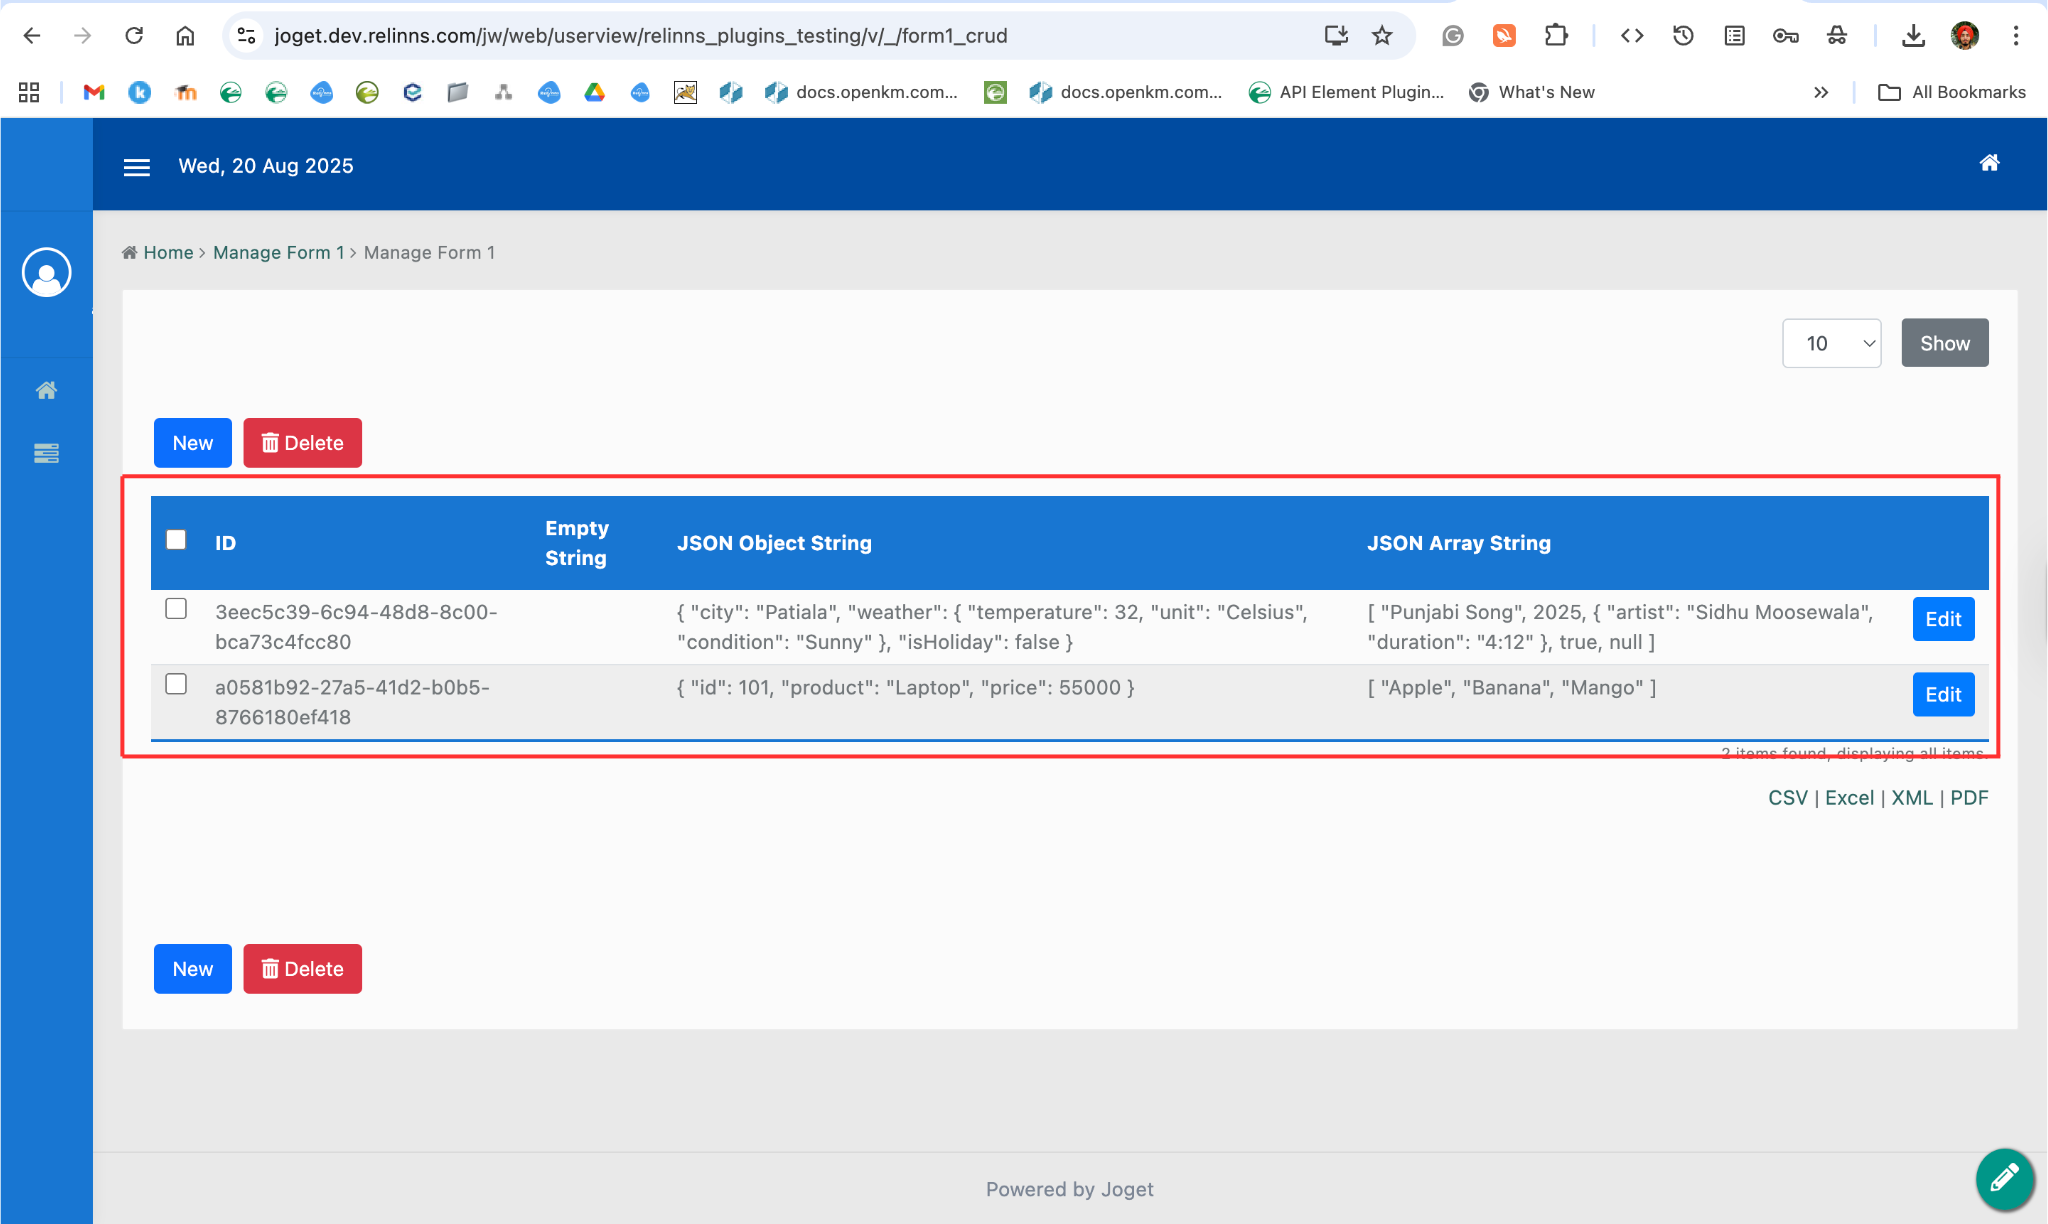Image resolution: width=2048 pixels, height=1224 pixels.
Task: Click the green pencil edit floating button
Action: [x=2004, y=1179]
